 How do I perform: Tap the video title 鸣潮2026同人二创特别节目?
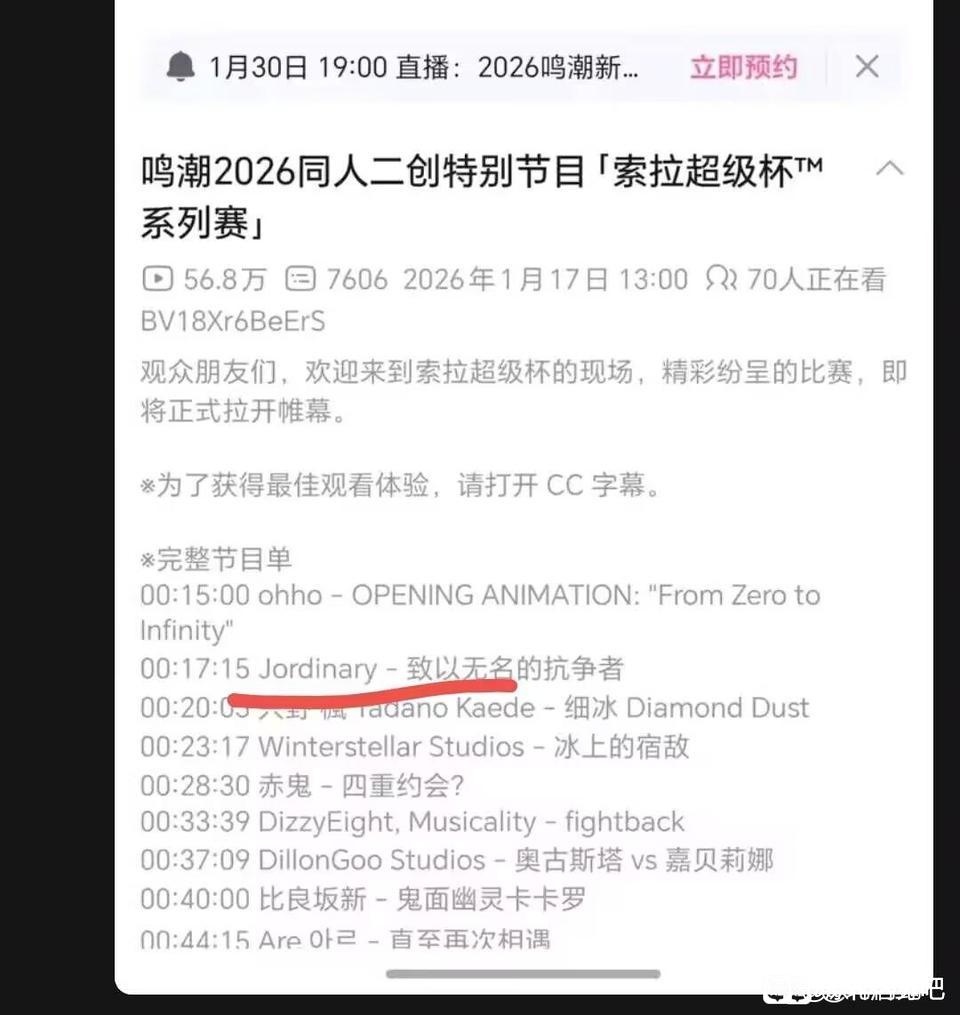pos(482,197)
